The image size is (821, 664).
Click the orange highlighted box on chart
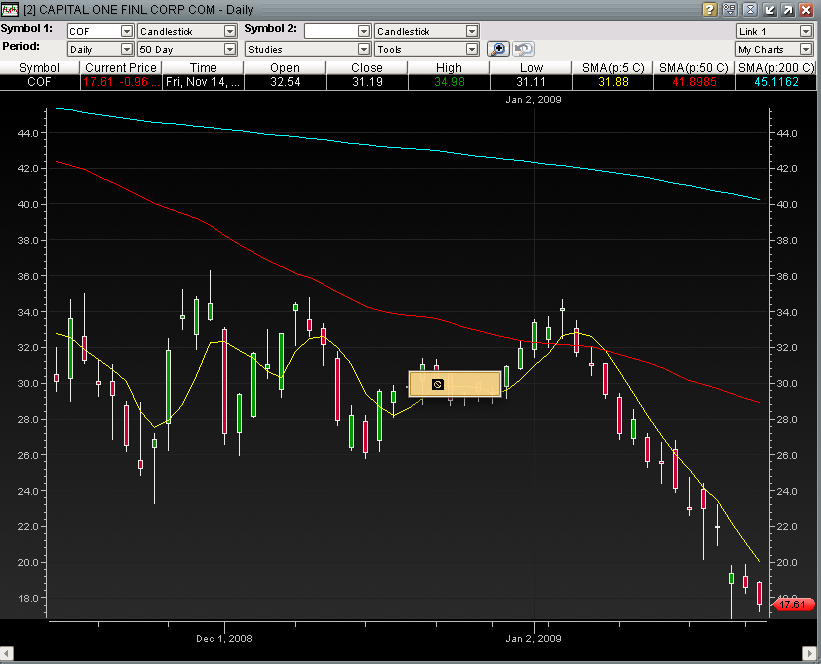point(454,384)
